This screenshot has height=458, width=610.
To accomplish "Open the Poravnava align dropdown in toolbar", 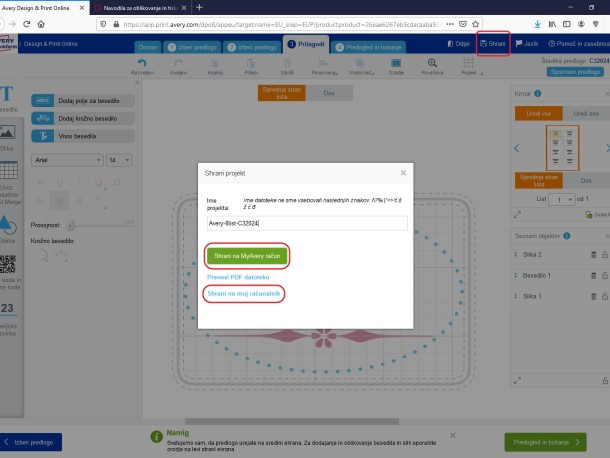I will [324, 66].
